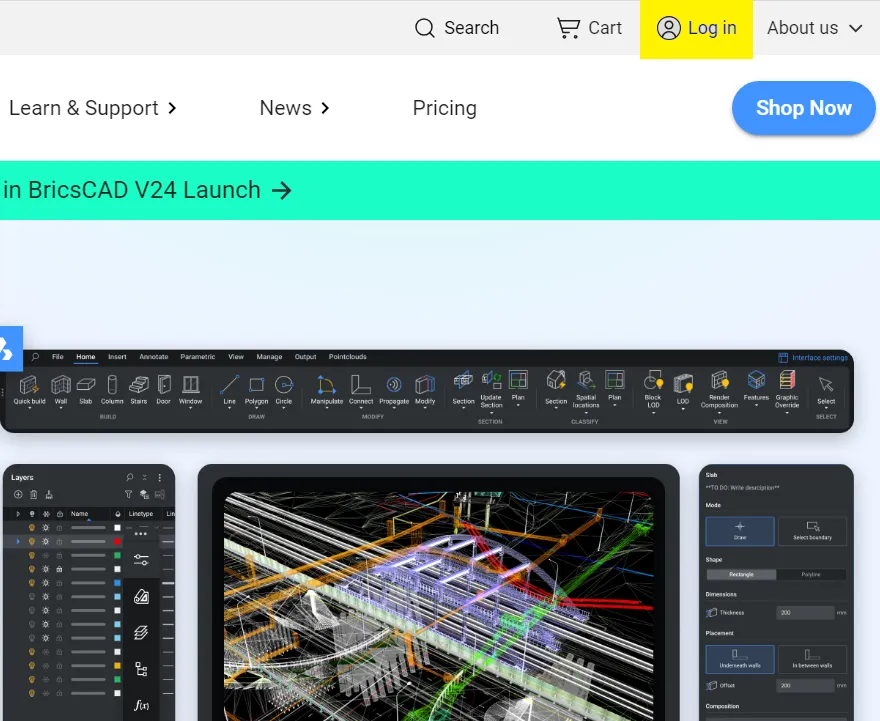Toggle the lock in the locked layer row

click(x=59, y=569)
